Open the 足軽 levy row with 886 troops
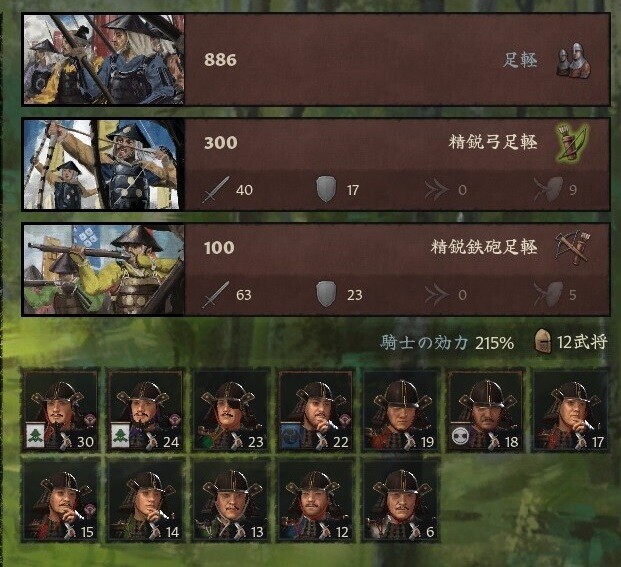The height and width of the screenshot is (567, 621). click(316, 59)
